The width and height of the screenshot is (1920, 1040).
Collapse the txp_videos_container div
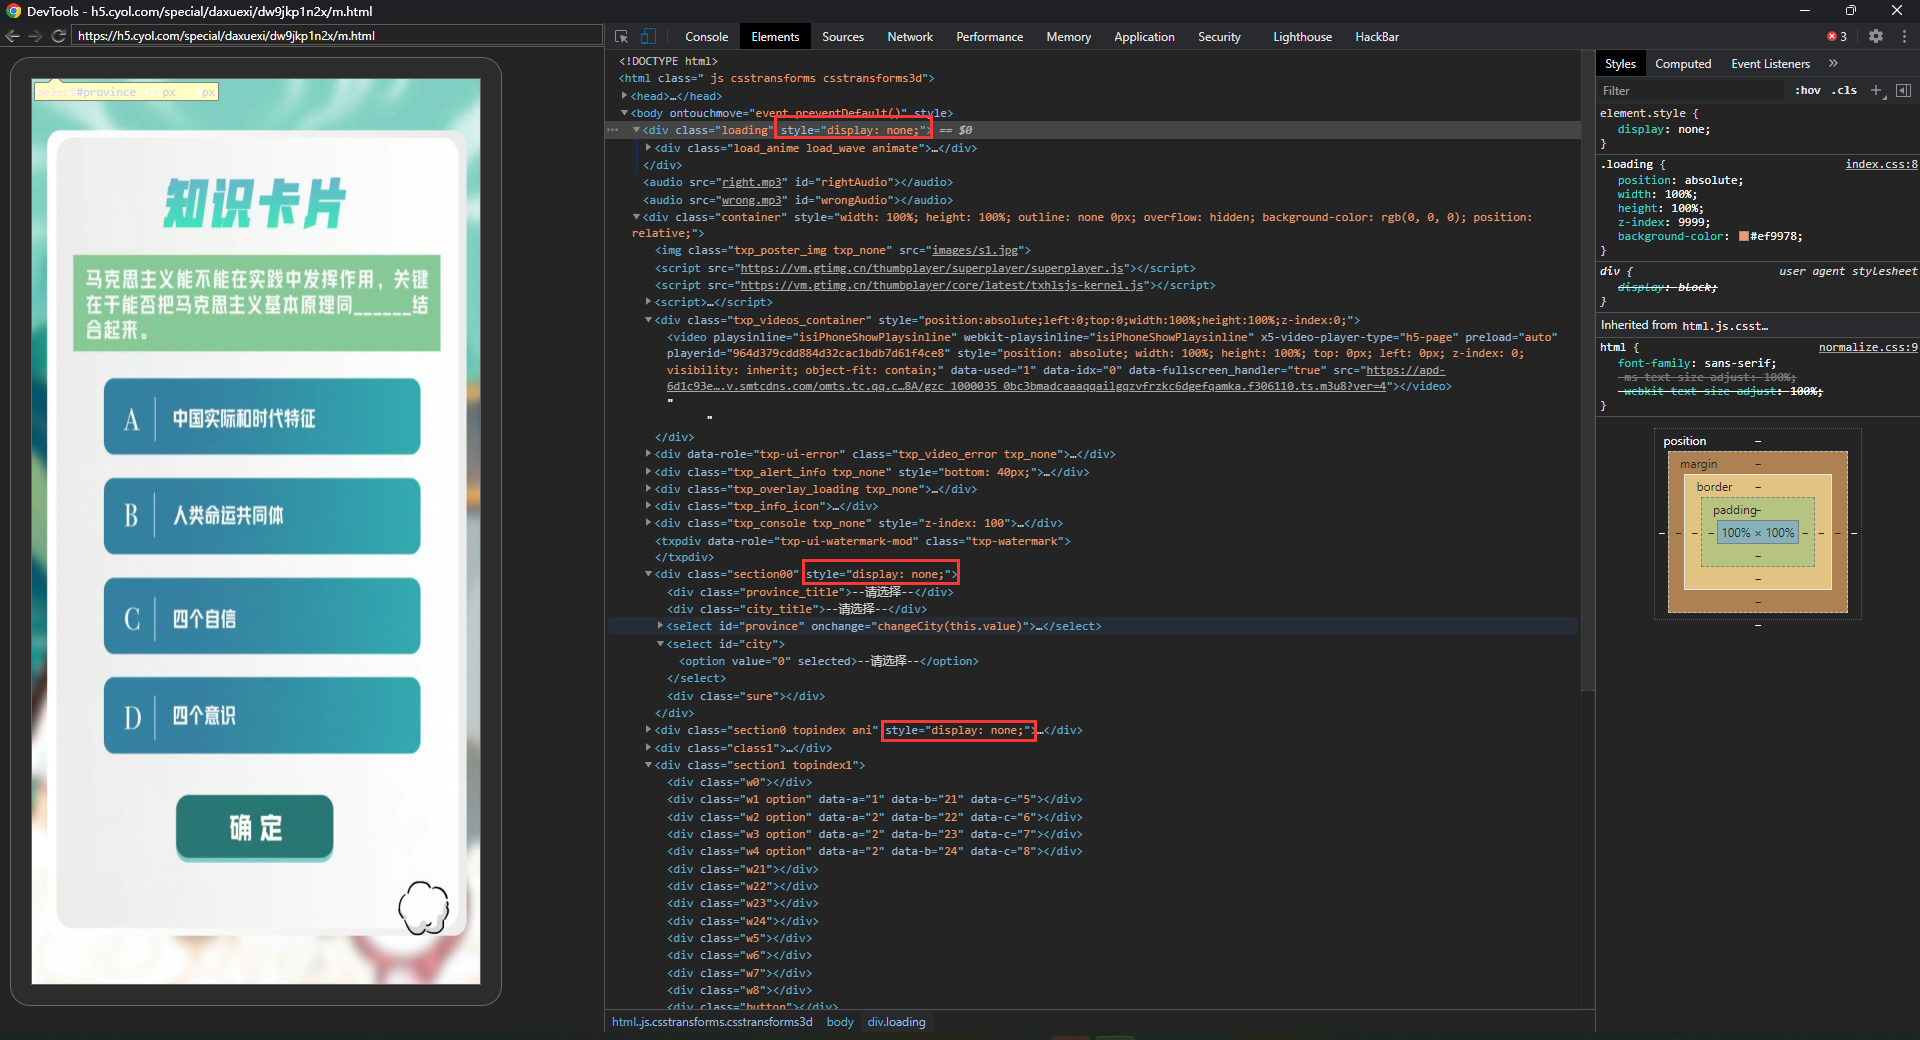(649, 320)
